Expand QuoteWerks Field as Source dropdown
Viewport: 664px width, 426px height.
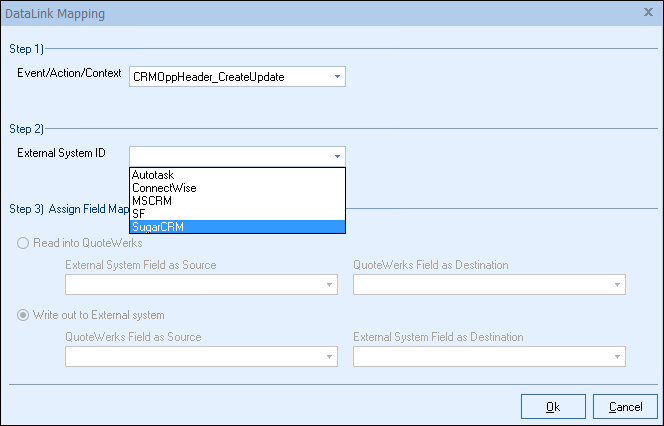click(x=329, y=357)
